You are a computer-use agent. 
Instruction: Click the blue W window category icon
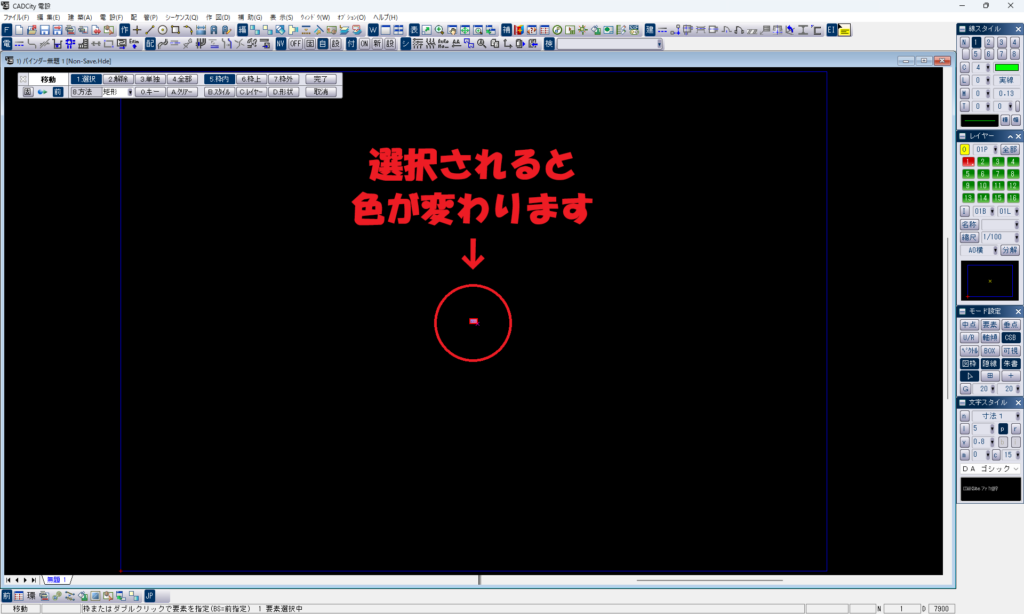[373, 30]
